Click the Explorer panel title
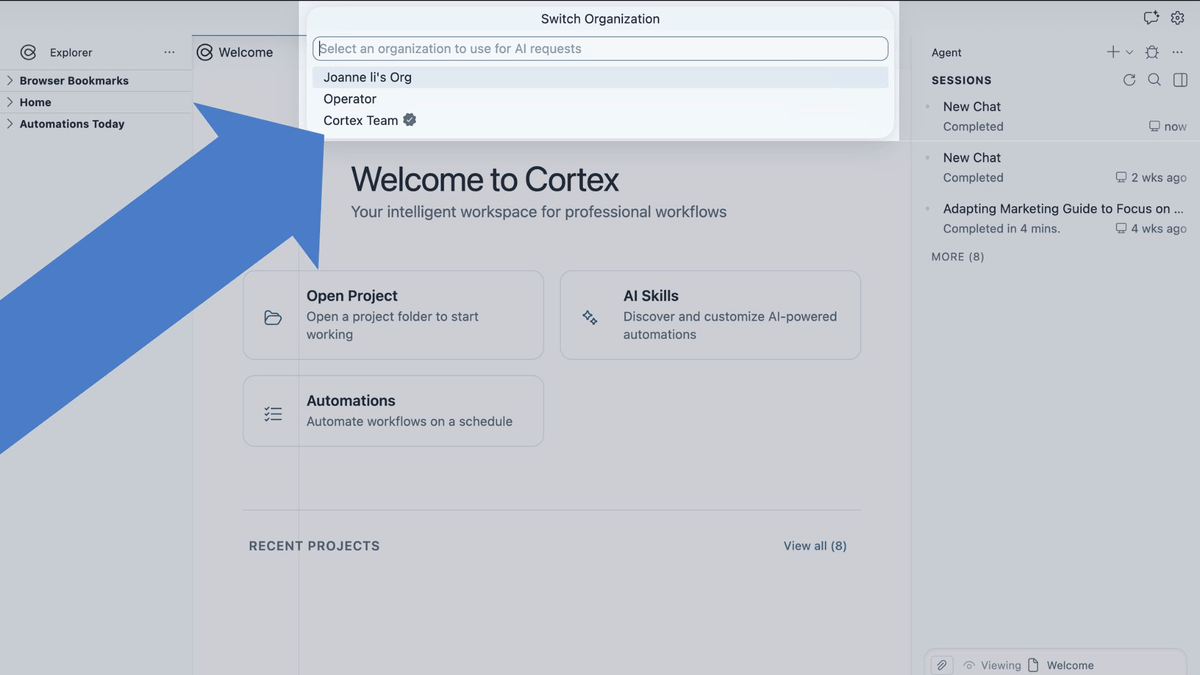 click(71, 53)
